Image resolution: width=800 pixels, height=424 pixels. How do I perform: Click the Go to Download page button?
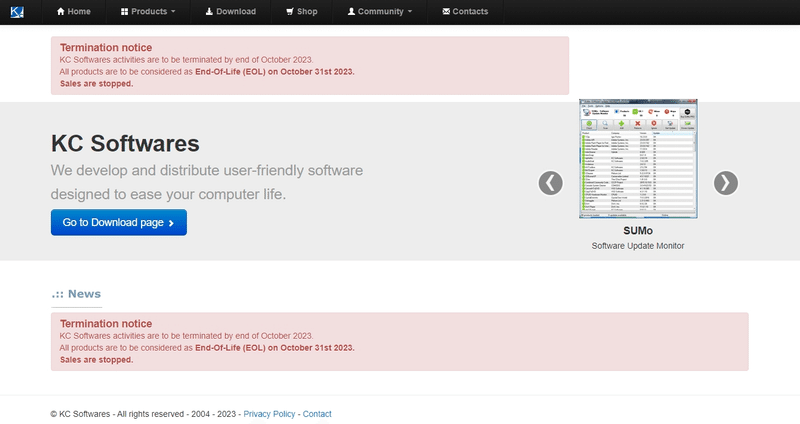click(119, 222)
